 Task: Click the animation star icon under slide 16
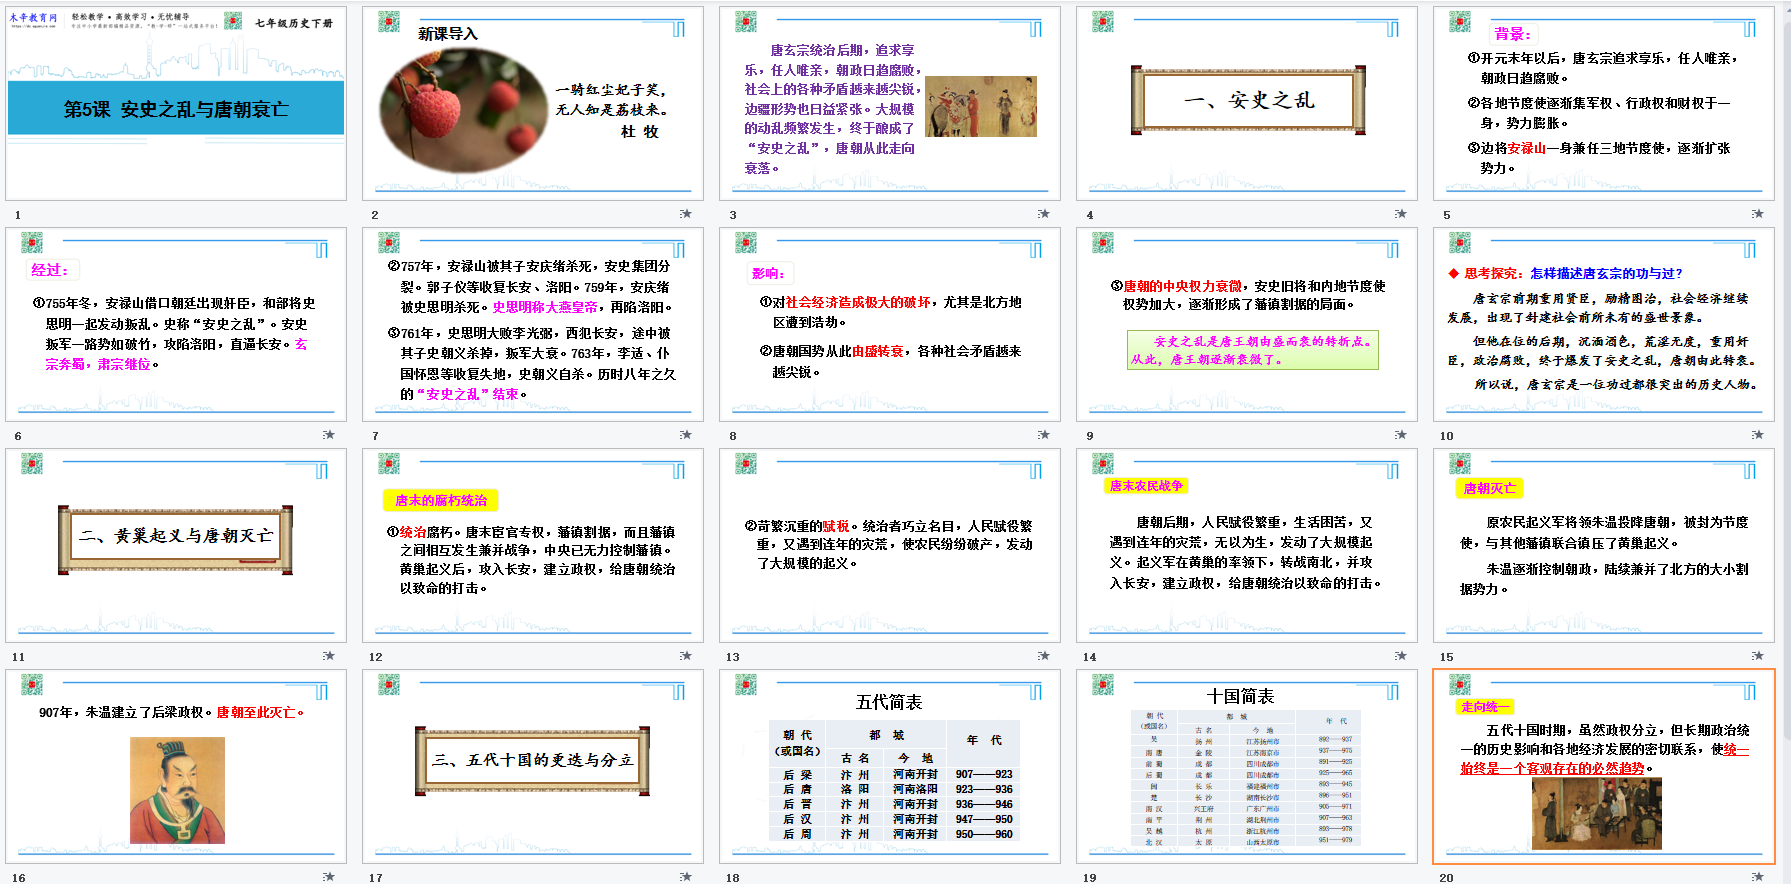(328, 877)
